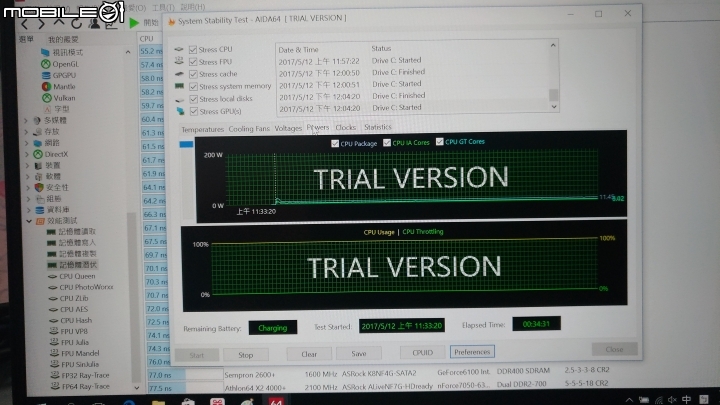Open the Clocks tab
The height and width of the screenshot is (405, 720).
[x=345, y=127]
